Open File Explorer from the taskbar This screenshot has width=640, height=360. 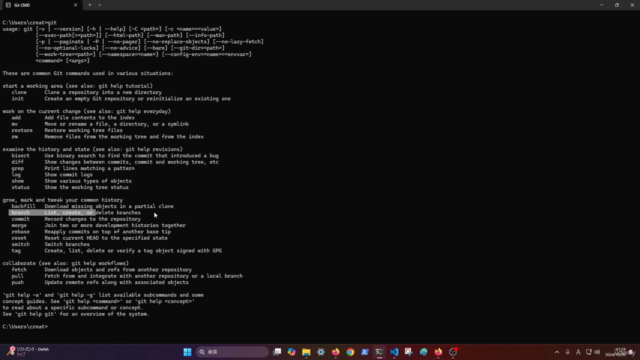point(306,352)
